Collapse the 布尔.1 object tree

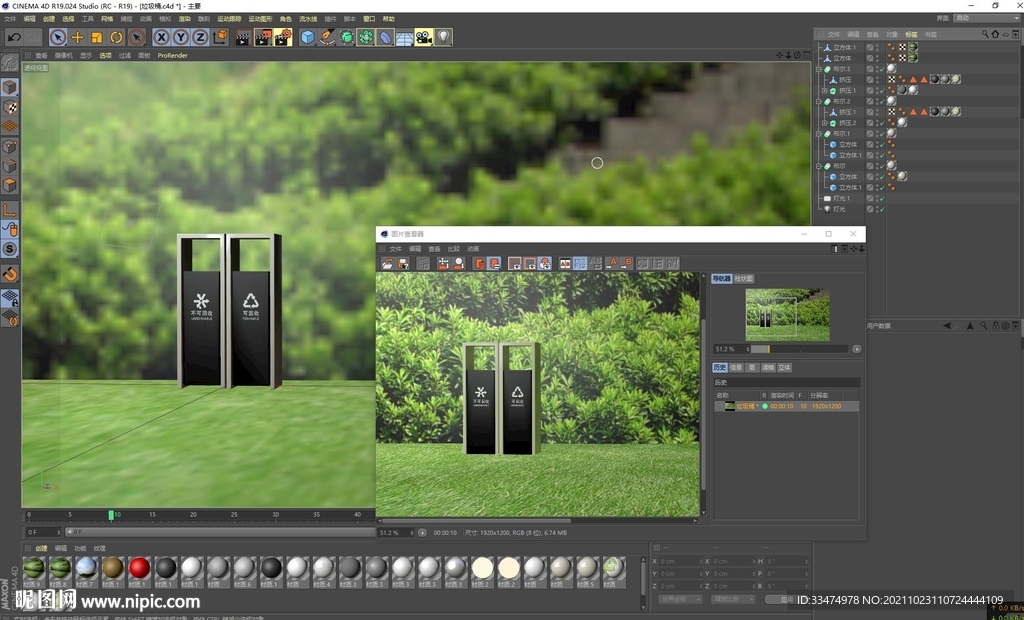(819, 134)
